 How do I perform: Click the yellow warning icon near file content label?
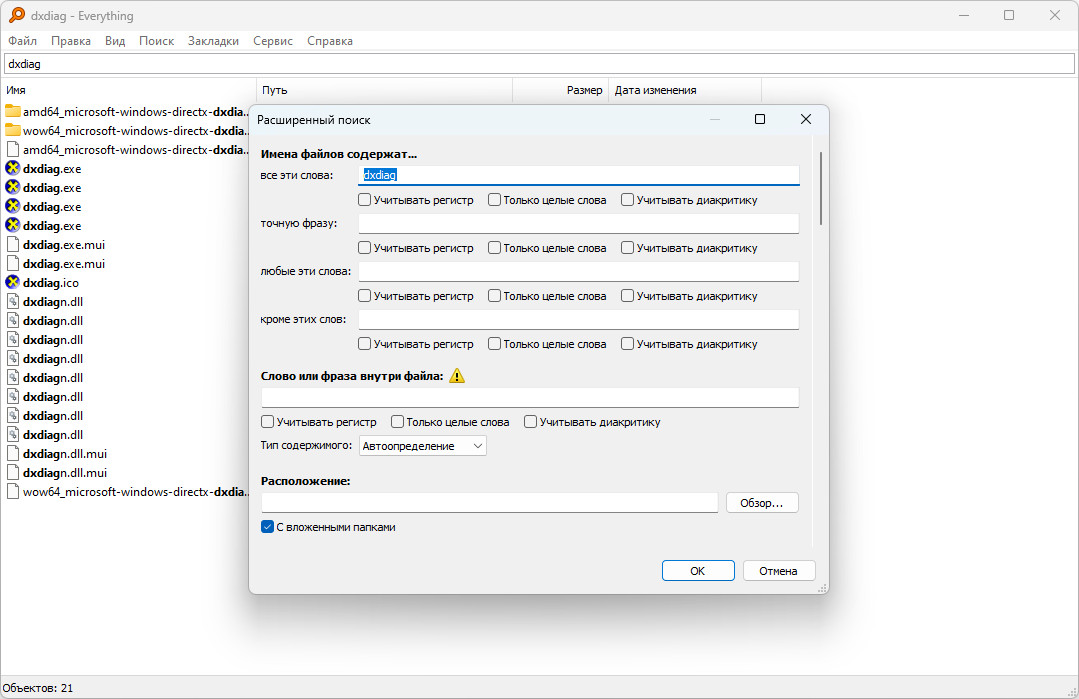tap(457, 376)
